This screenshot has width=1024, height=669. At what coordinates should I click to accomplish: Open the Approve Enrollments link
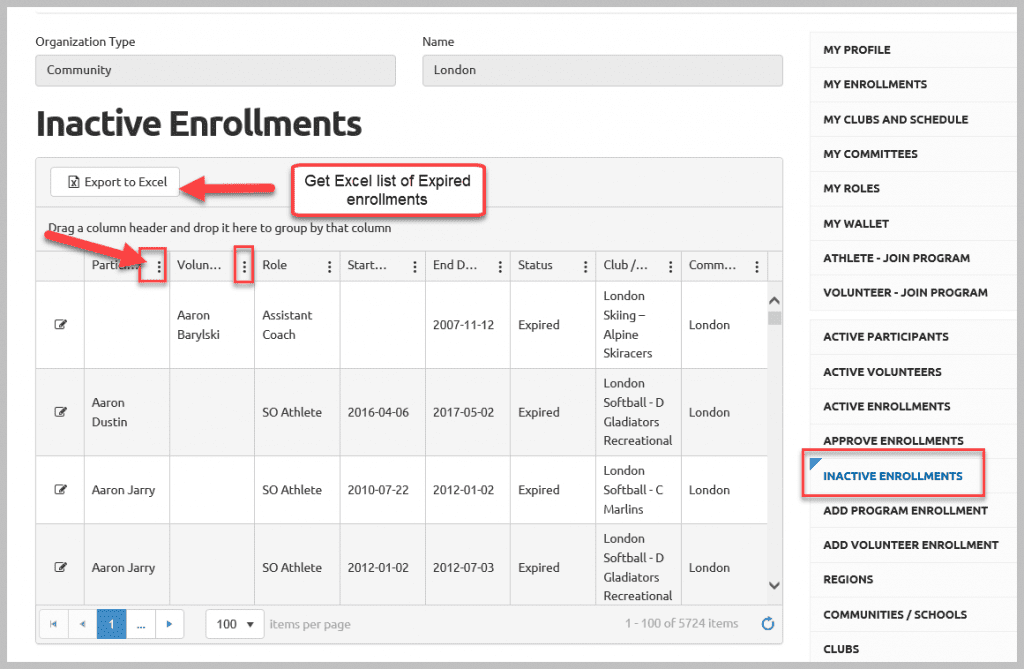pos(893,441)
